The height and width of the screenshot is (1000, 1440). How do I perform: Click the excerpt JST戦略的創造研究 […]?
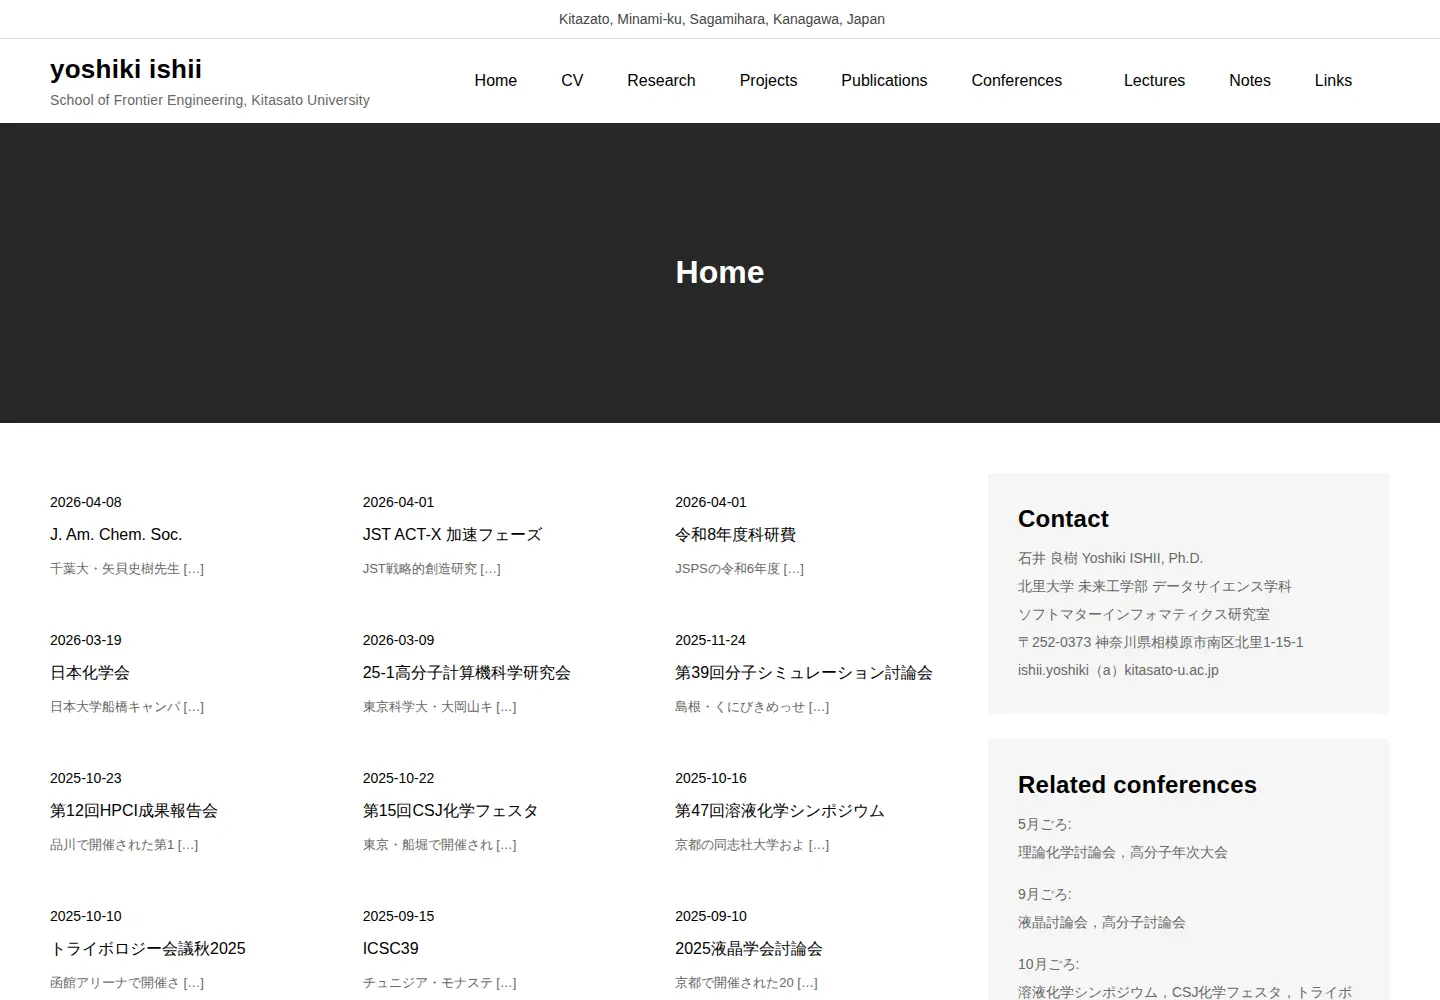click(432, 569)
